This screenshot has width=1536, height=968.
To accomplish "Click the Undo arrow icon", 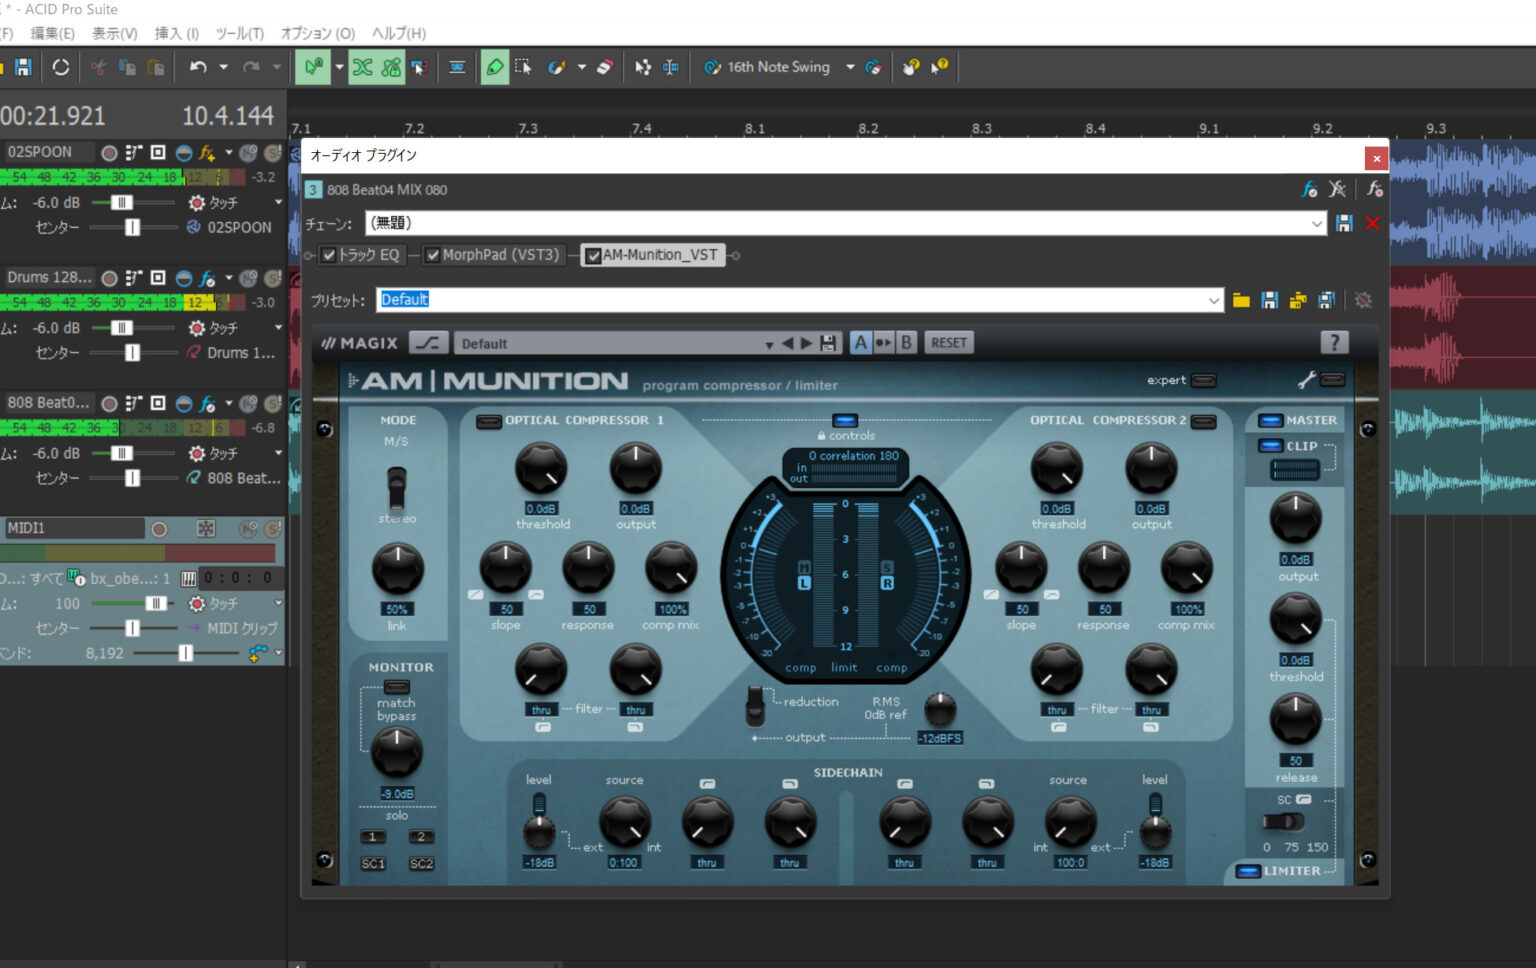I will click(x=198, y=67).
